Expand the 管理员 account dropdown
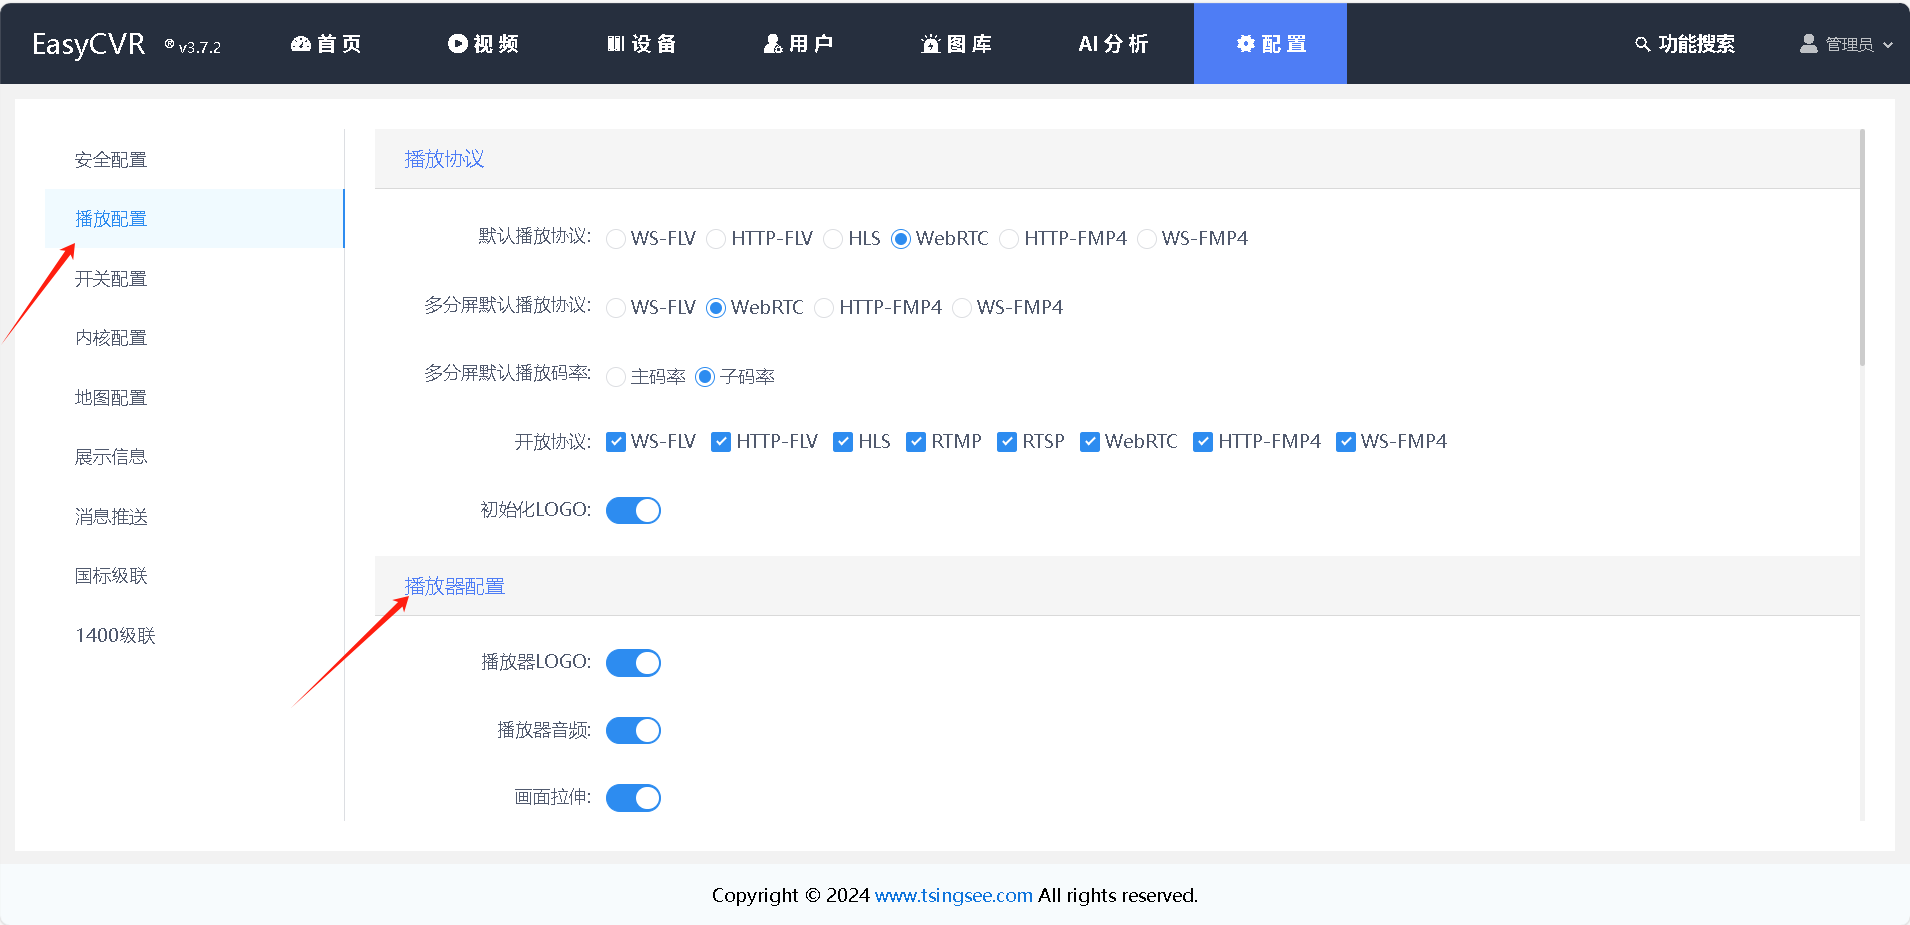The width and height of the screenshot is (1910, 925). [x=1890, y=43]
